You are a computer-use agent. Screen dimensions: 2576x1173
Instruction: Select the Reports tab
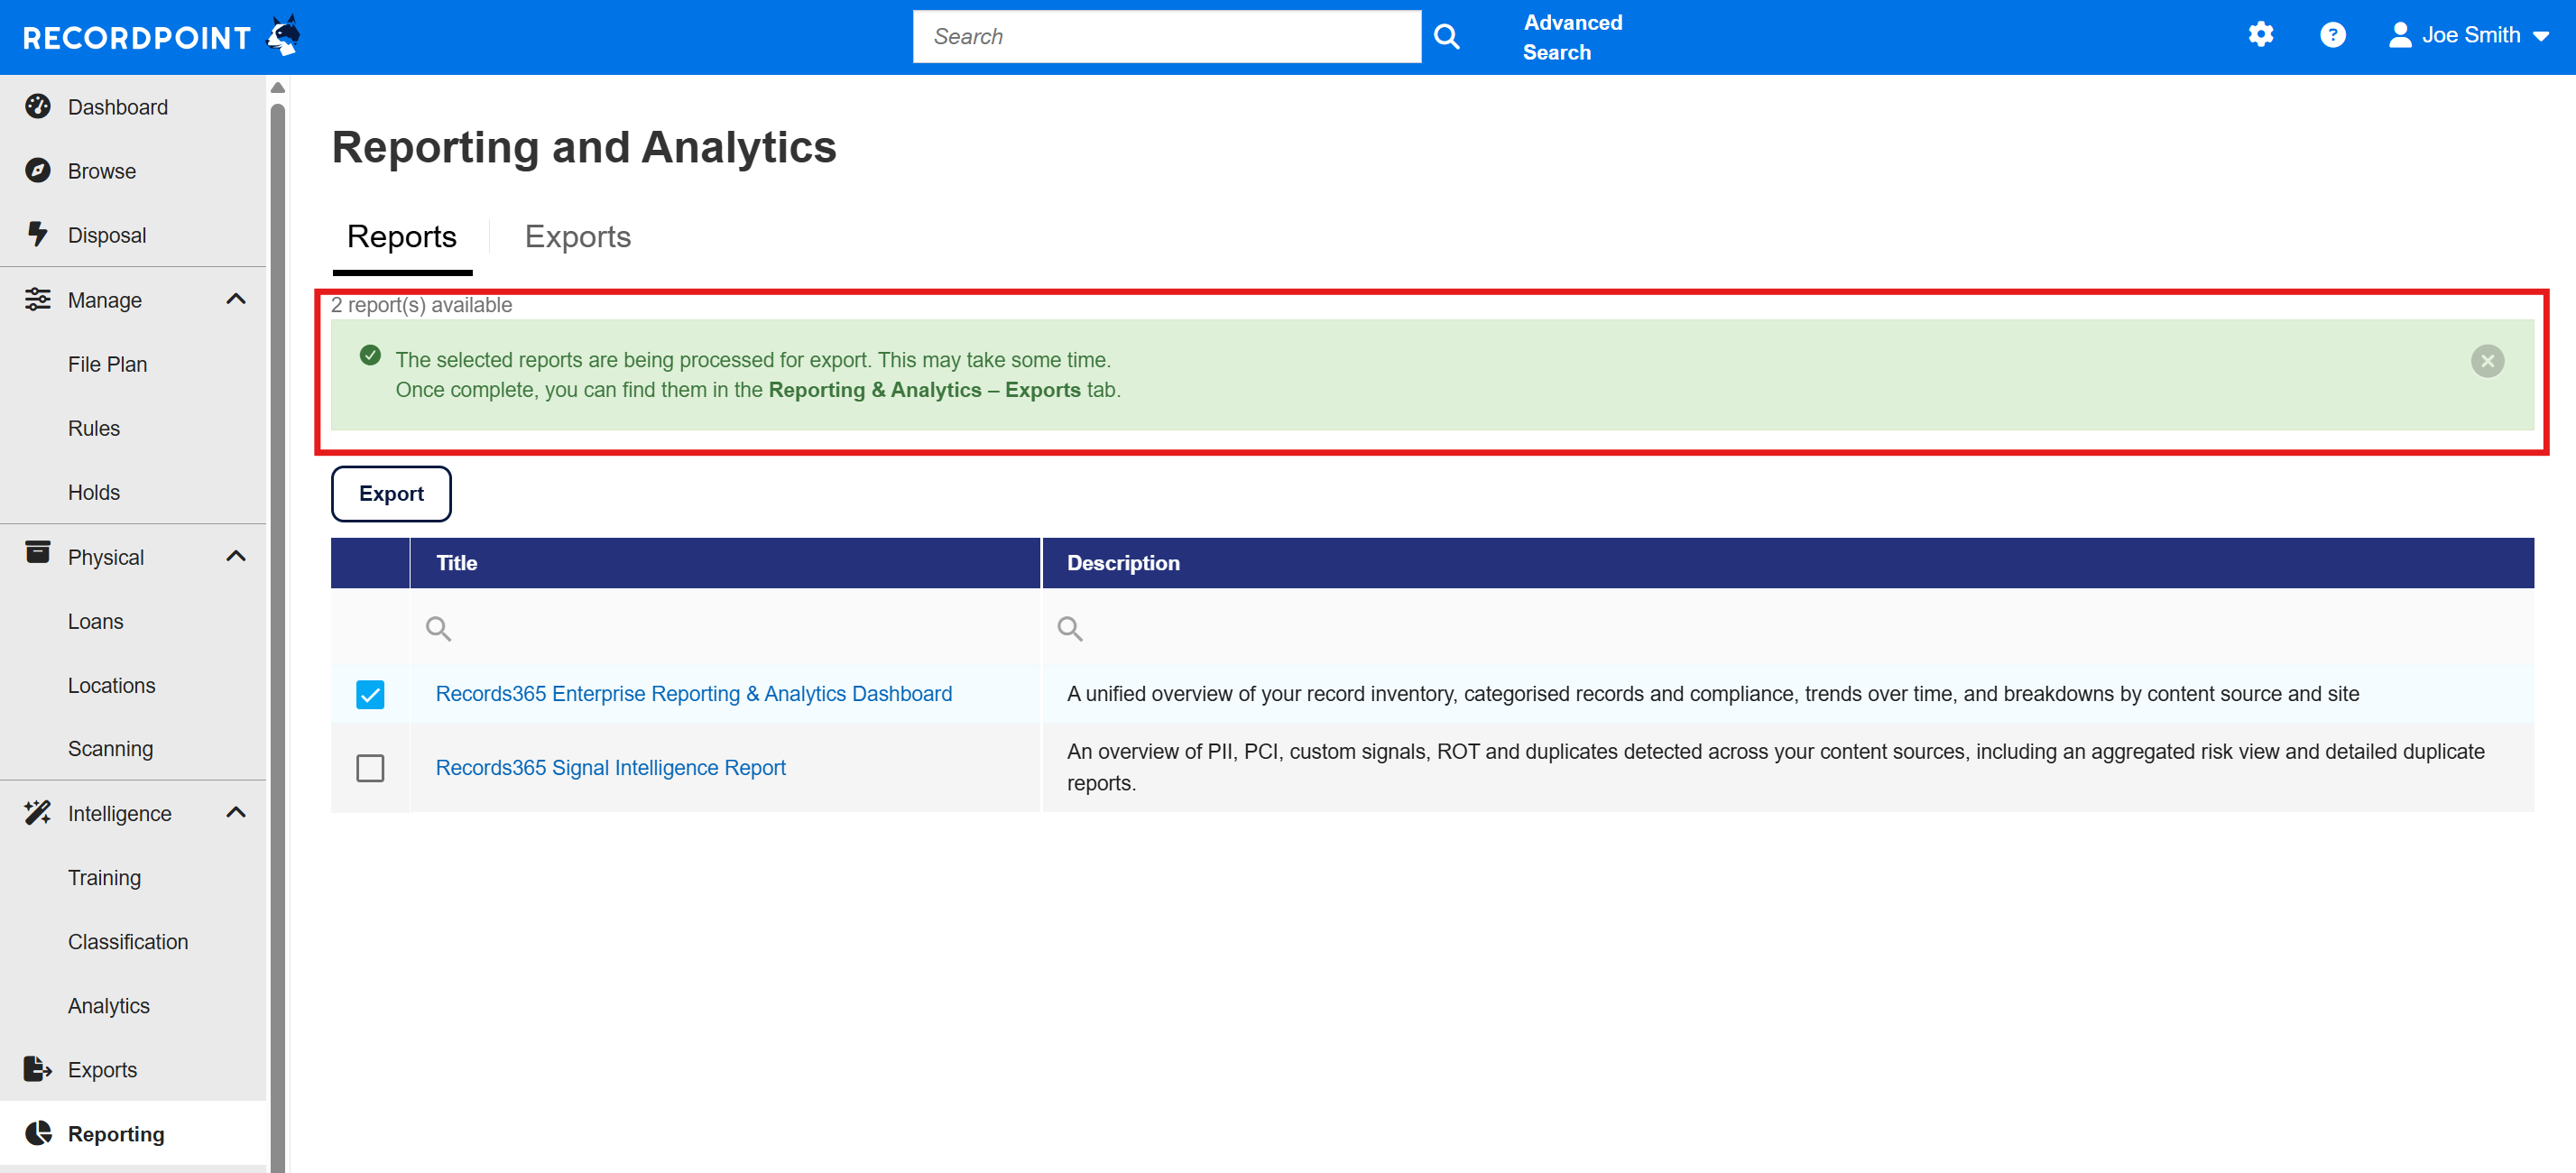[x=401, y=237]
